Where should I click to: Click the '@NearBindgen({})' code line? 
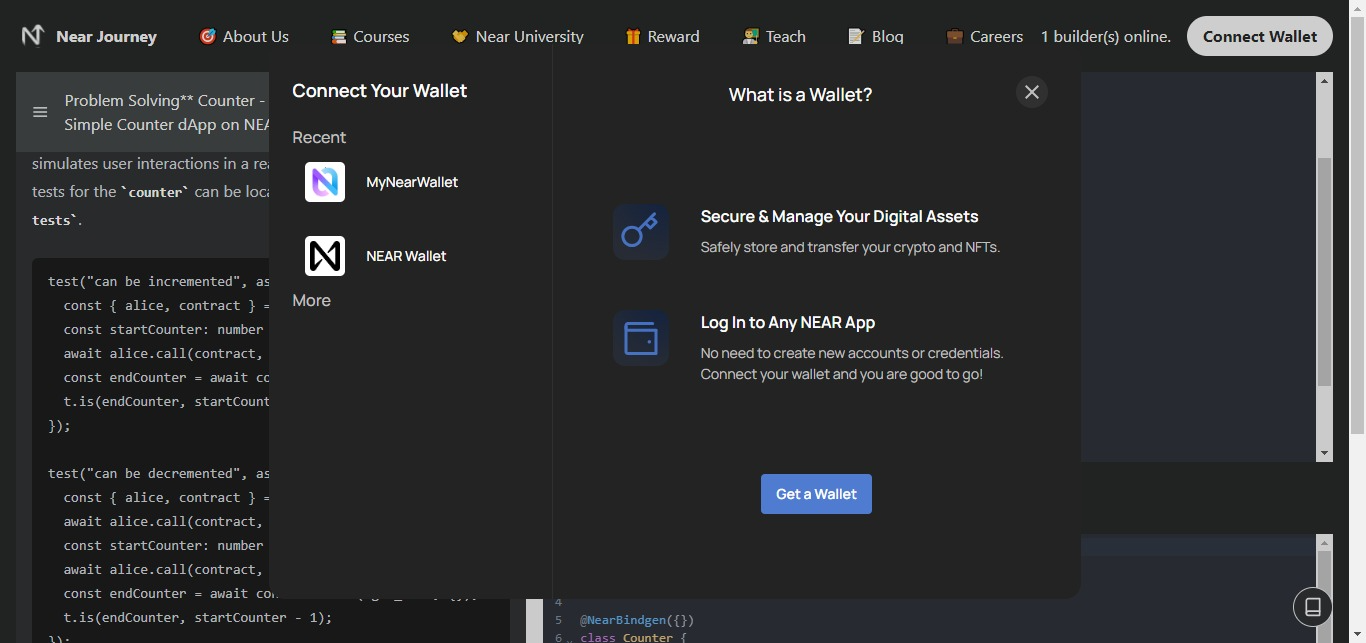(637, 620)
